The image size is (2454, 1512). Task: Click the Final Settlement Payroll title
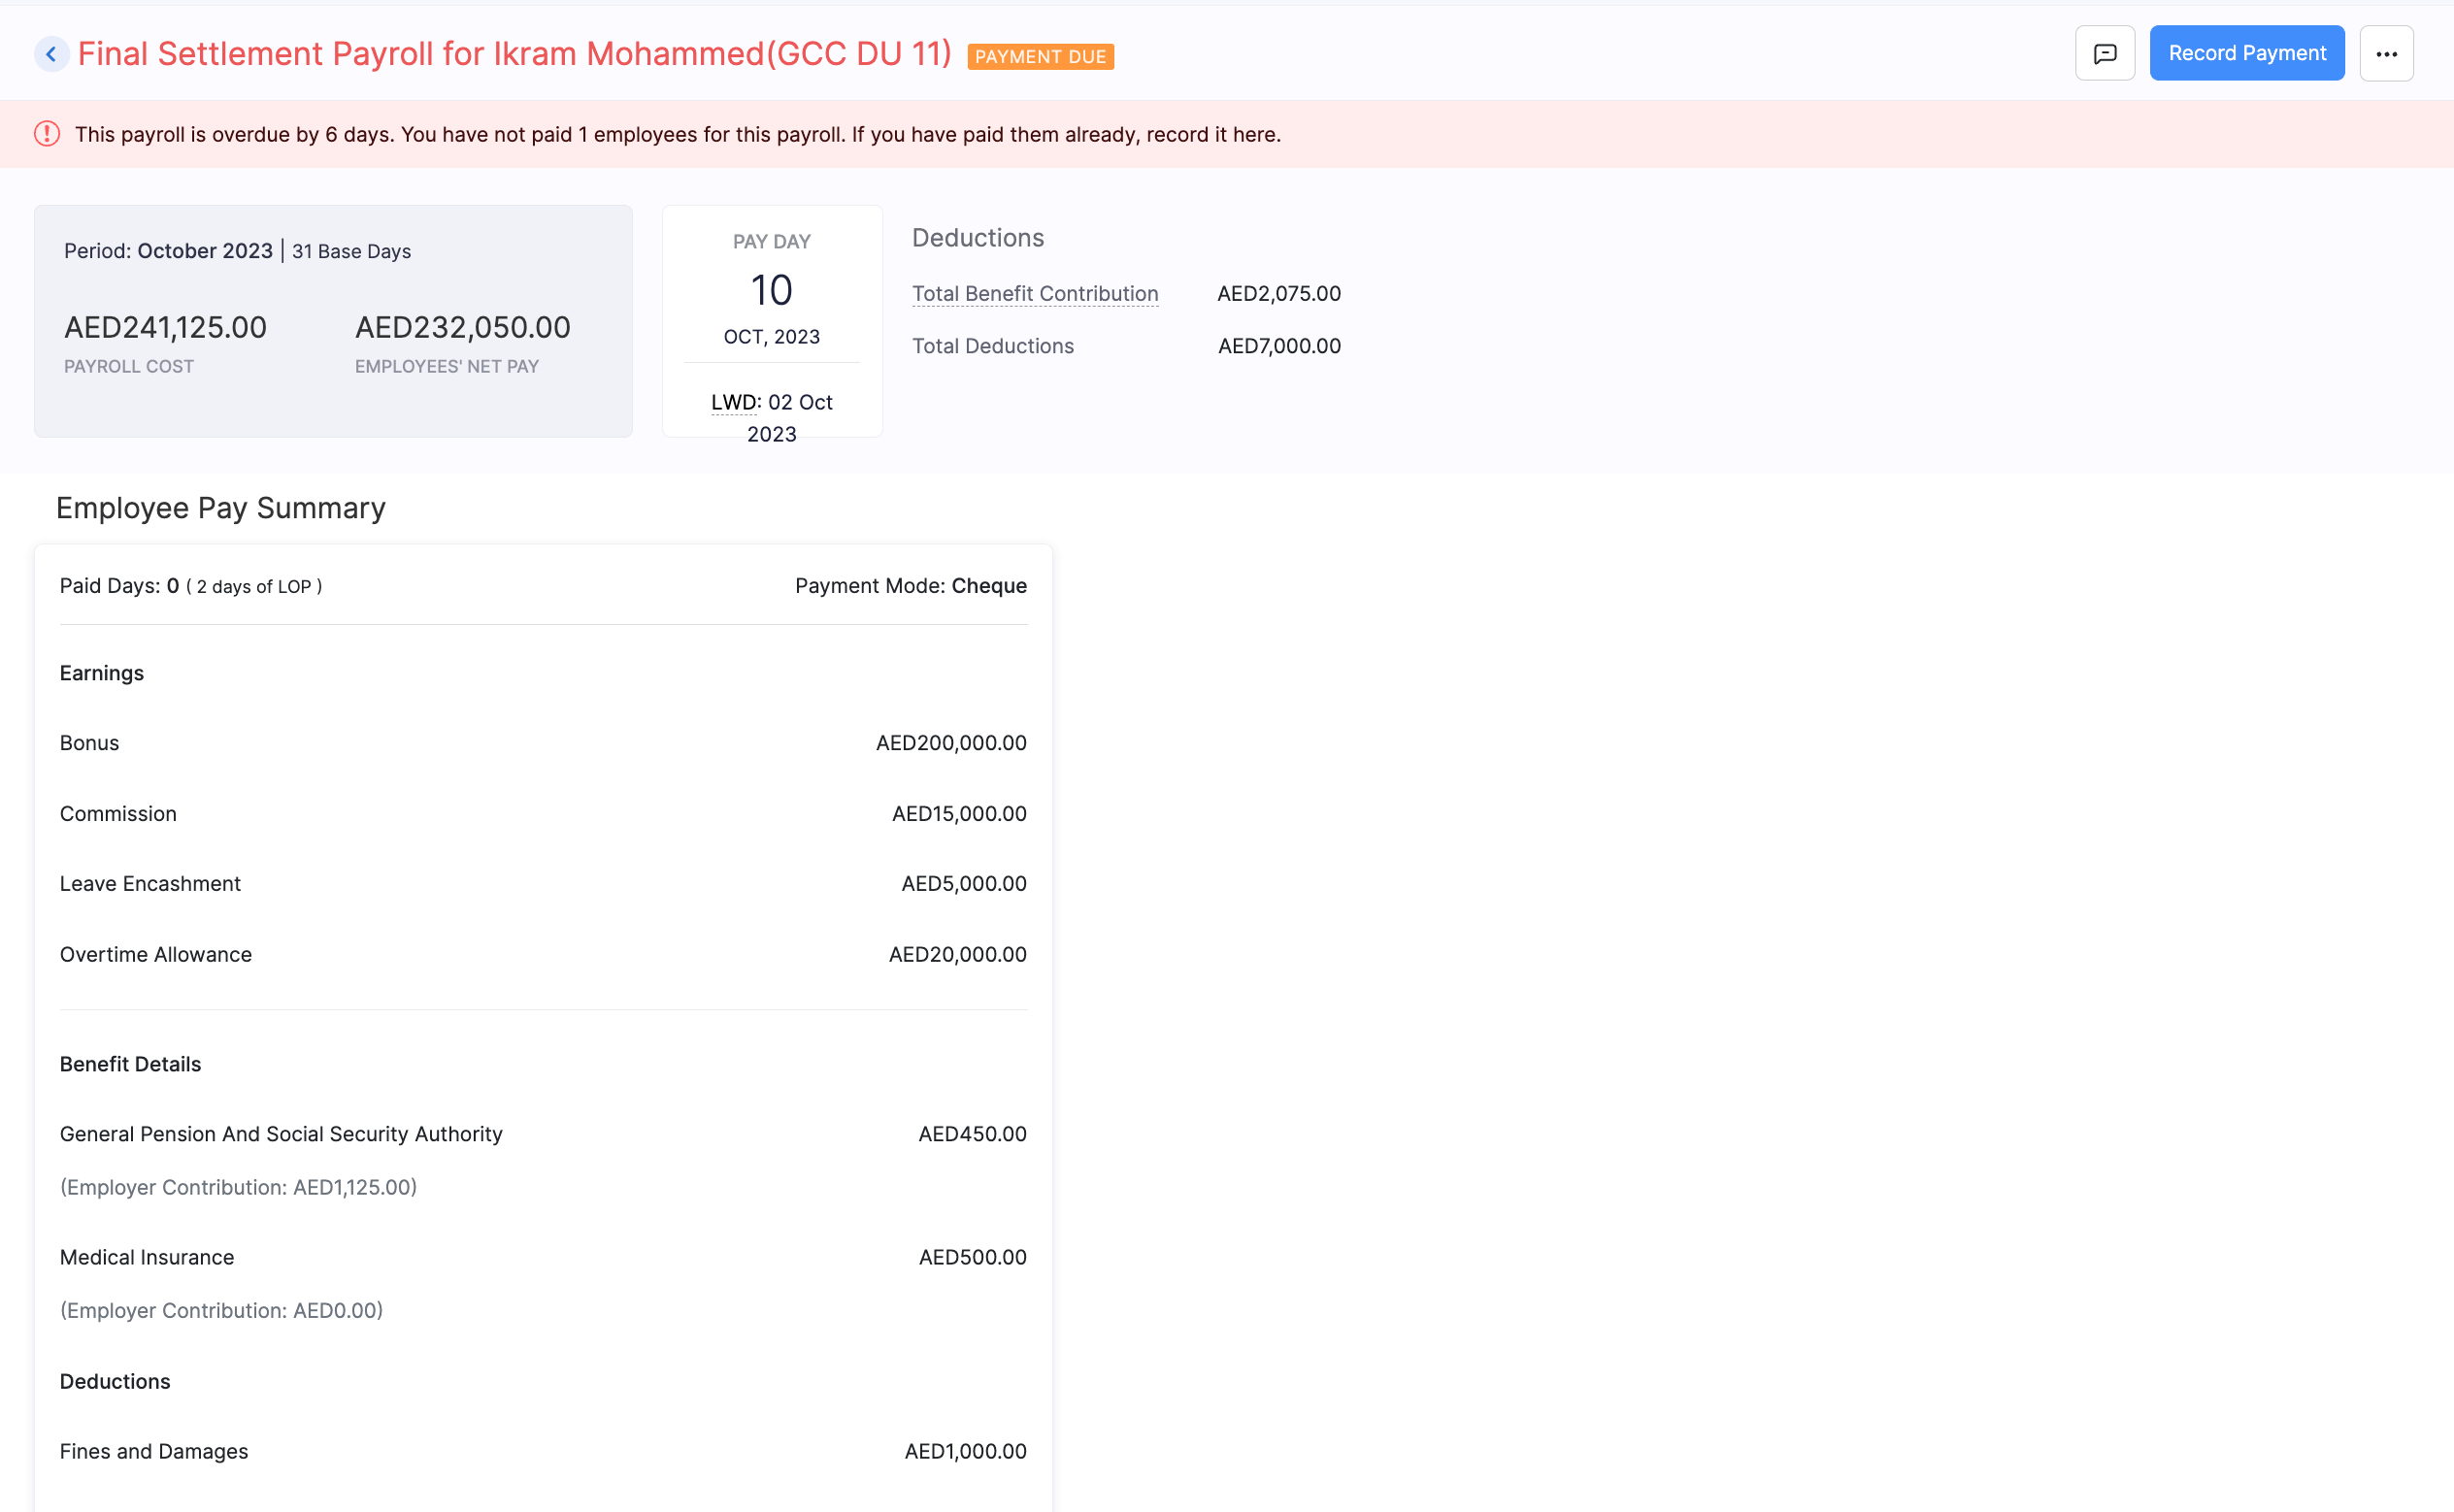514,54
